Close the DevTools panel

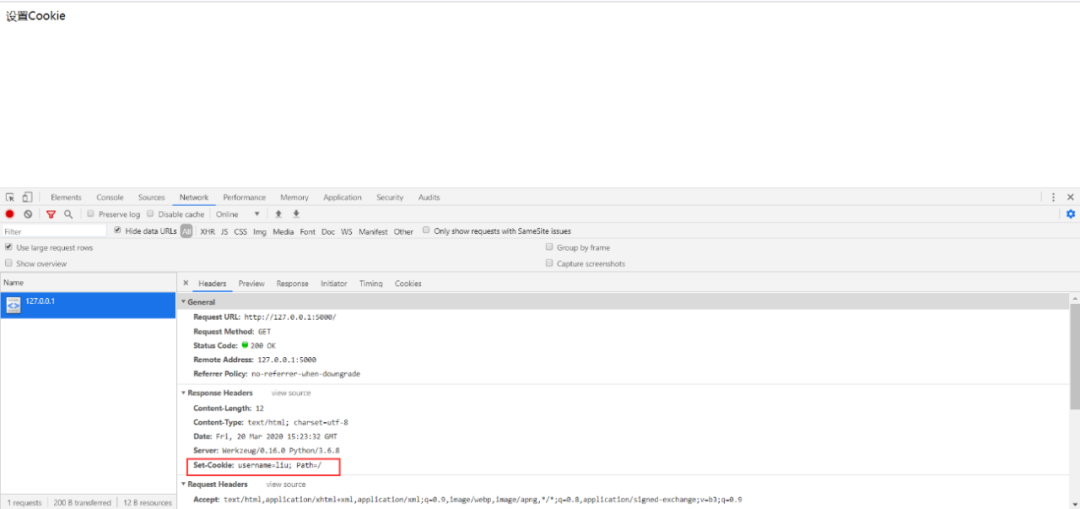pos(1070,197)
